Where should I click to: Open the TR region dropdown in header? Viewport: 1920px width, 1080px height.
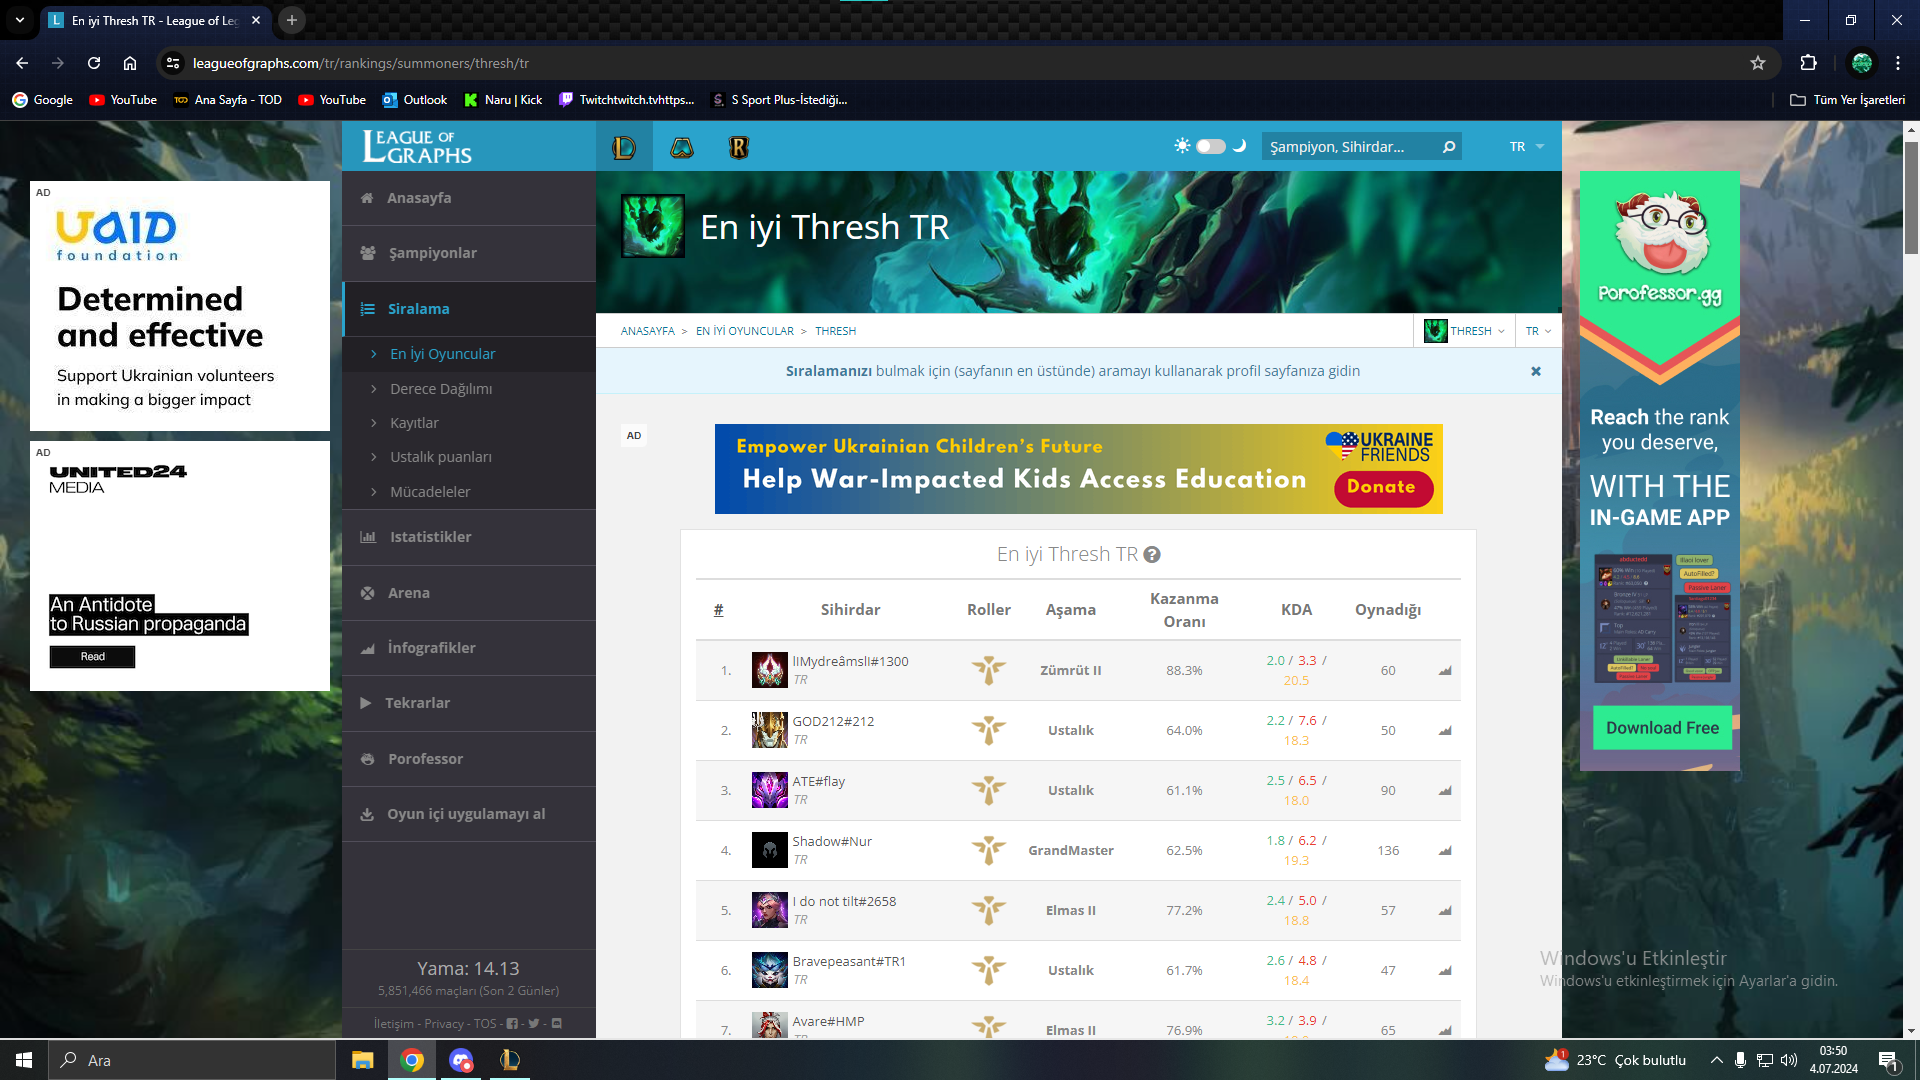[x=1527, y=147]
